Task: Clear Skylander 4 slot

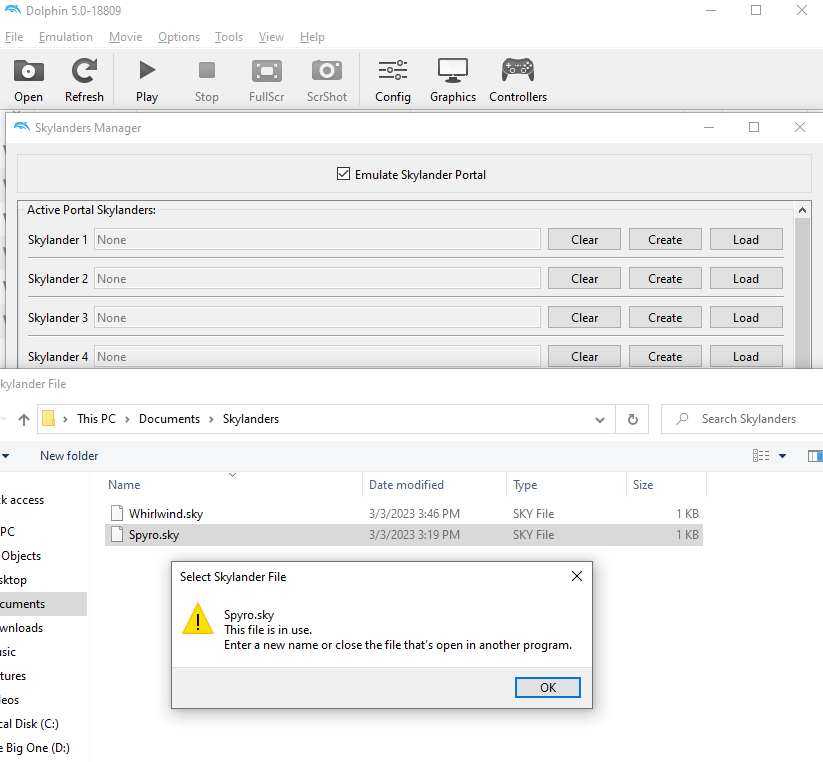Action: (584, 356)
